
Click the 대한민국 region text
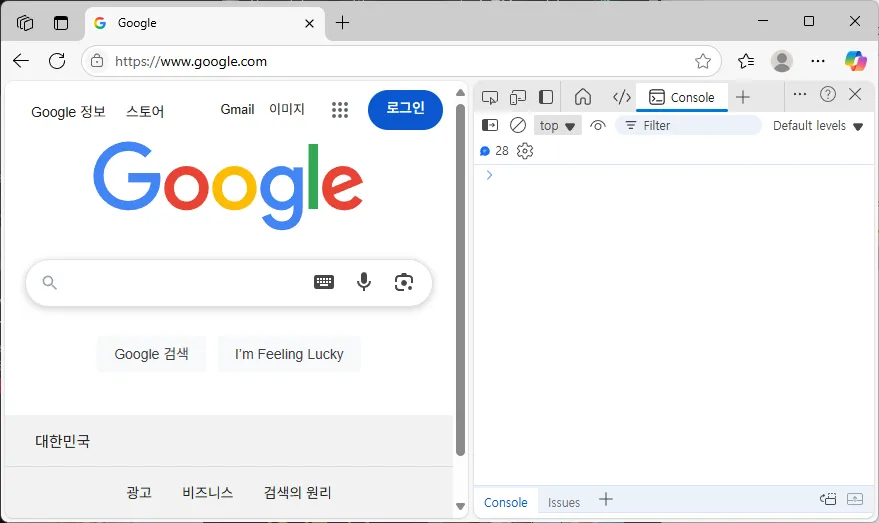pos(62,441)
